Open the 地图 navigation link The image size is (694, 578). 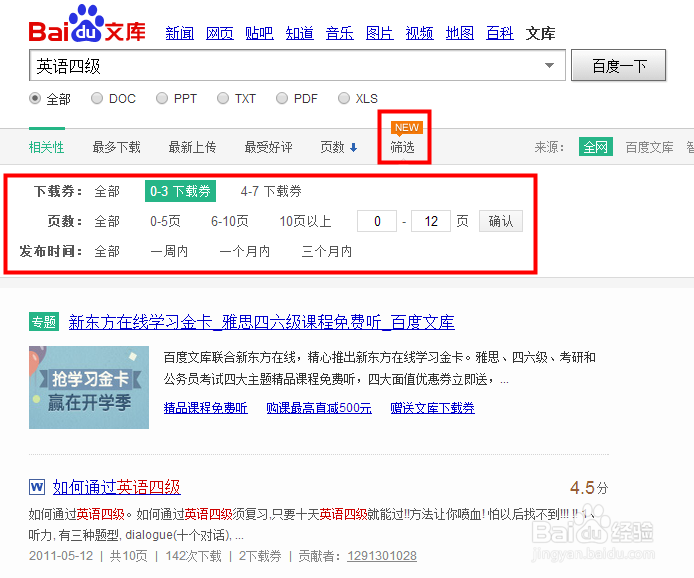pyautogui.click(x=459, y=33)
